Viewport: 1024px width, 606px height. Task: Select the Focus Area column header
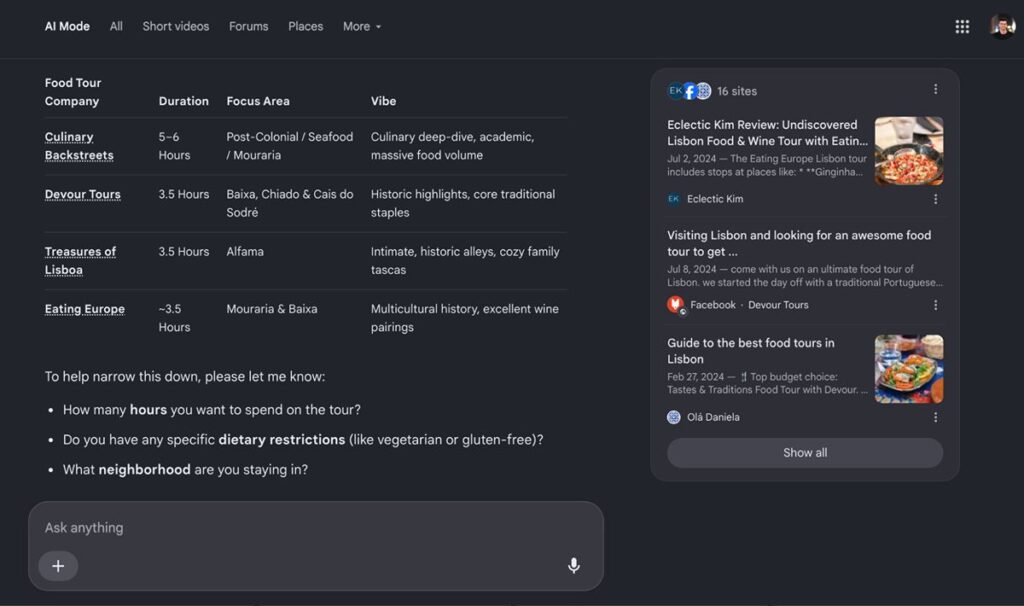pyautogui.click(x=258, y=101)
